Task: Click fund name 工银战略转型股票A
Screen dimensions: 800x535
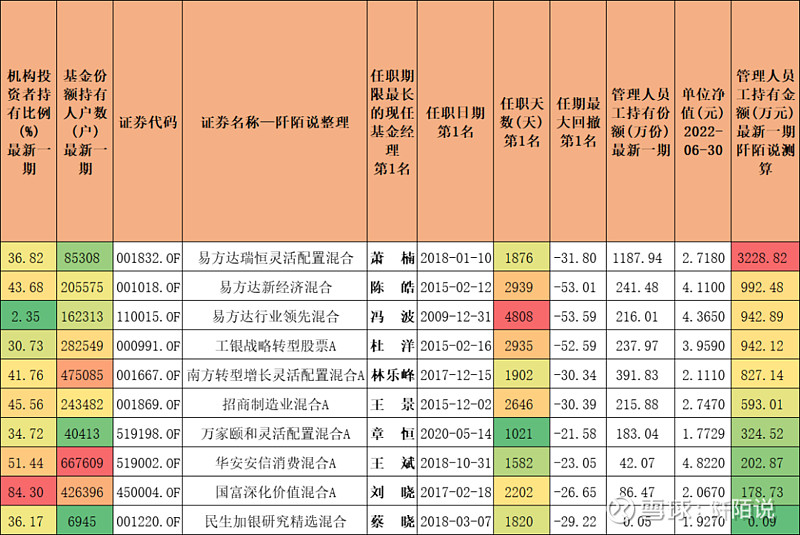Action: click(274, 346)
